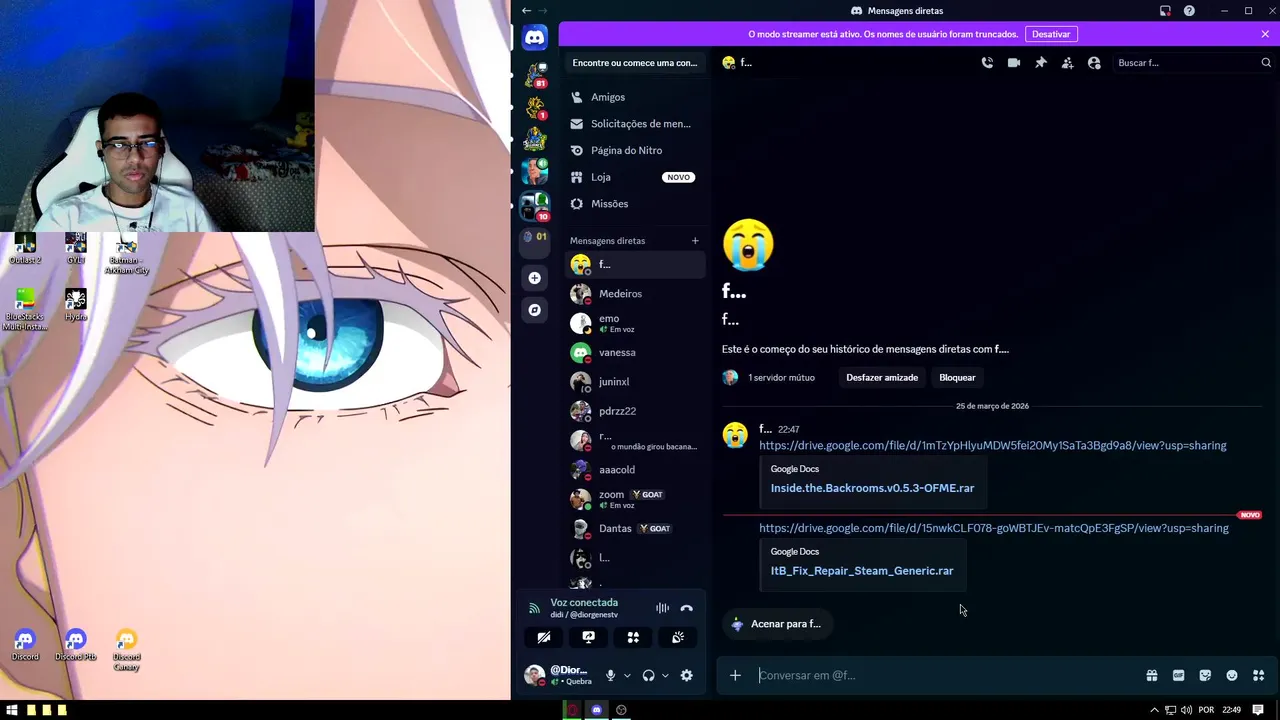Open the DM with Dantas
The width and height of the screenshot is (1280, 720).
[635, 528]
